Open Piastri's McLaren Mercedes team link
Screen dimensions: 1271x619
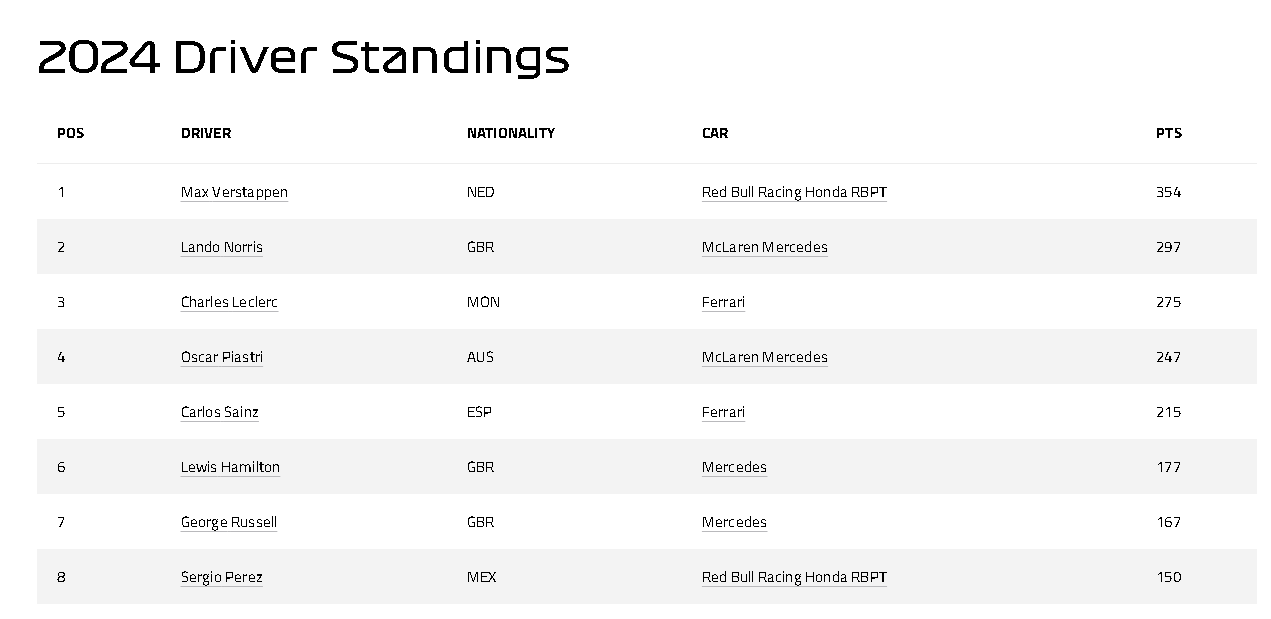point(765,357)
